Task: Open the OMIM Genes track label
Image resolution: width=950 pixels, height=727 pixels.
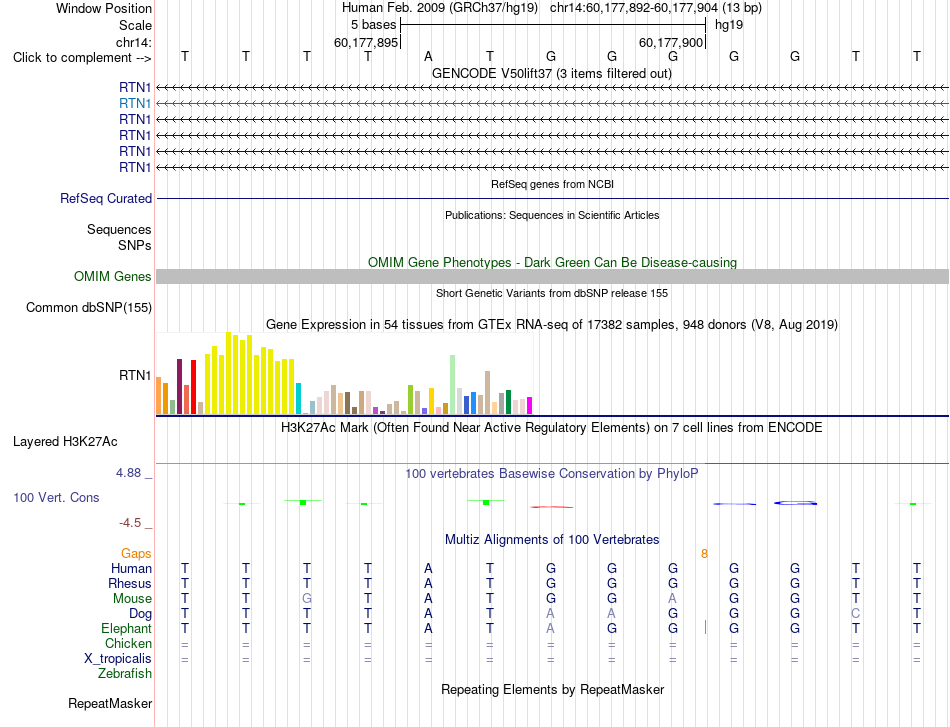Action: [x=113, y=276]
